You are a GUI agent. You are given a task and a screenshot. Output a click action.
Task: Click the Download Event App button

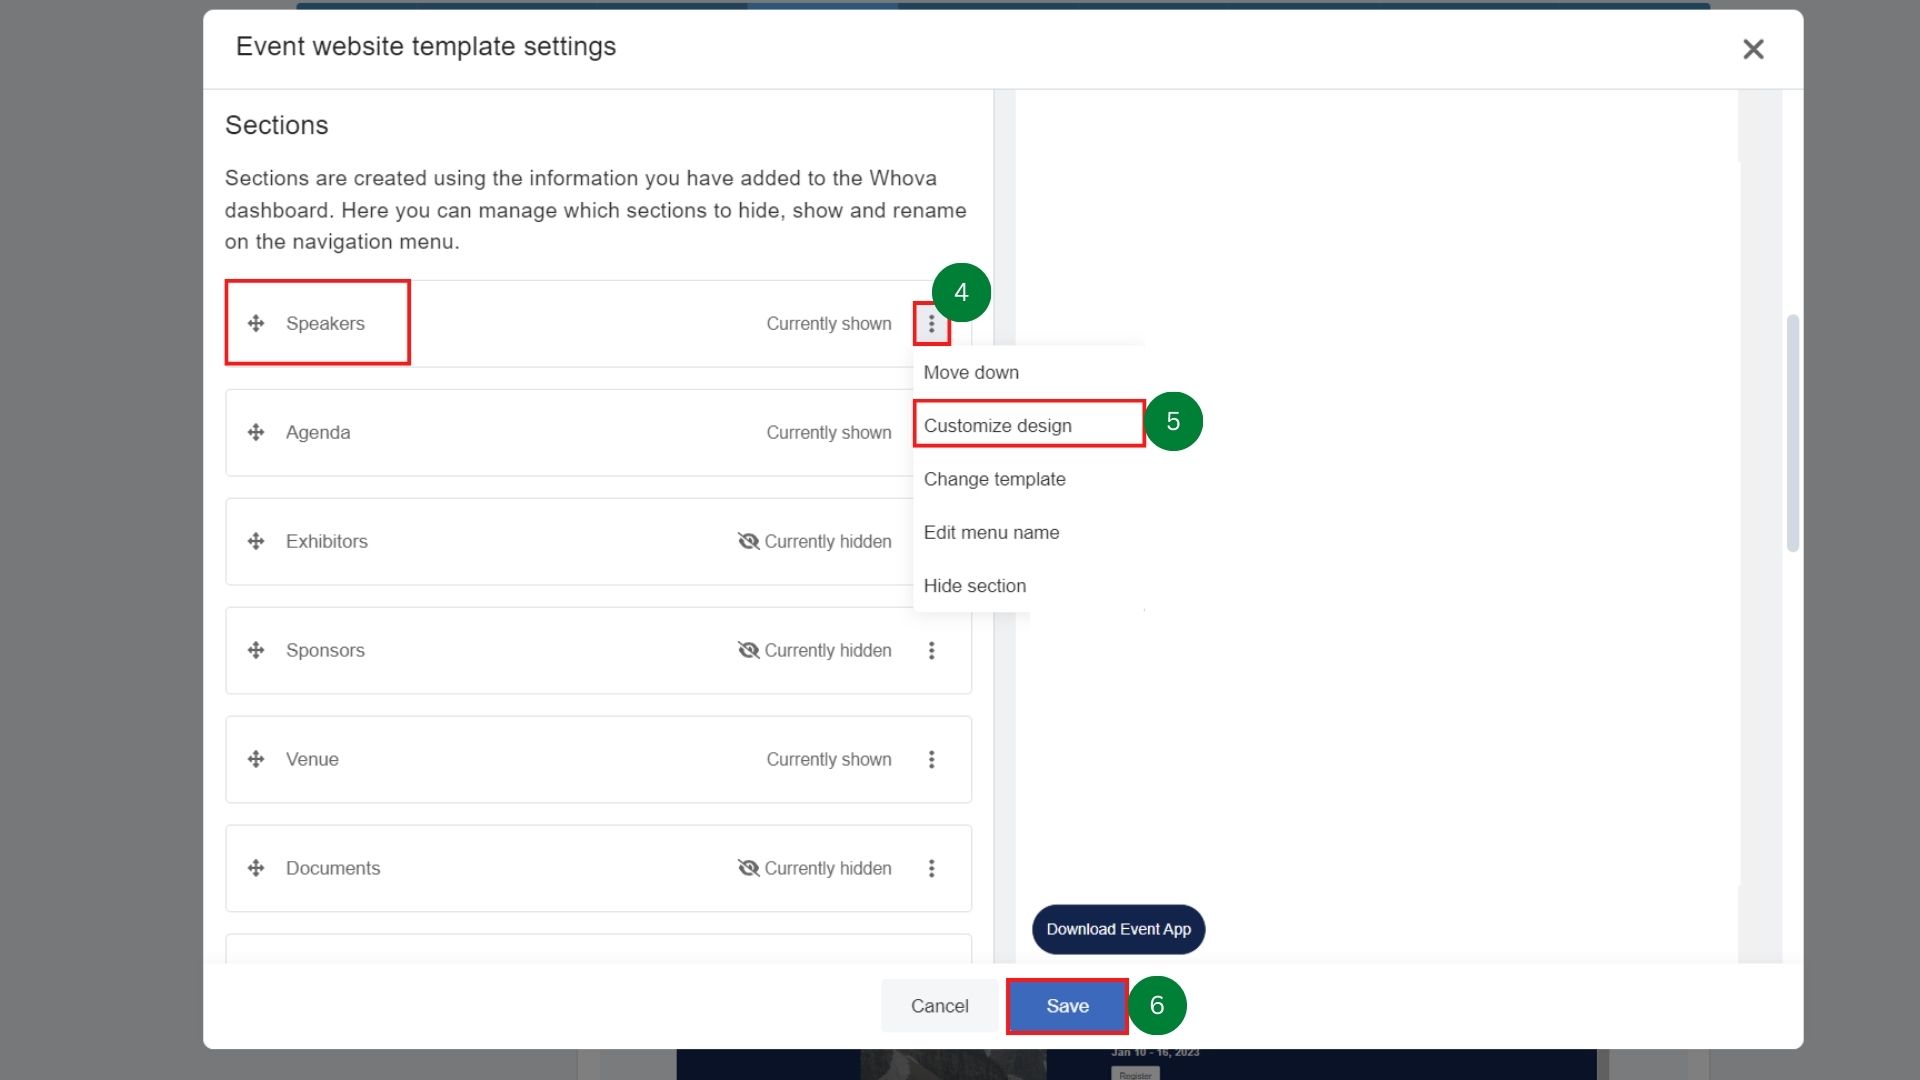pyautogui.click(x=1117, y=929)
